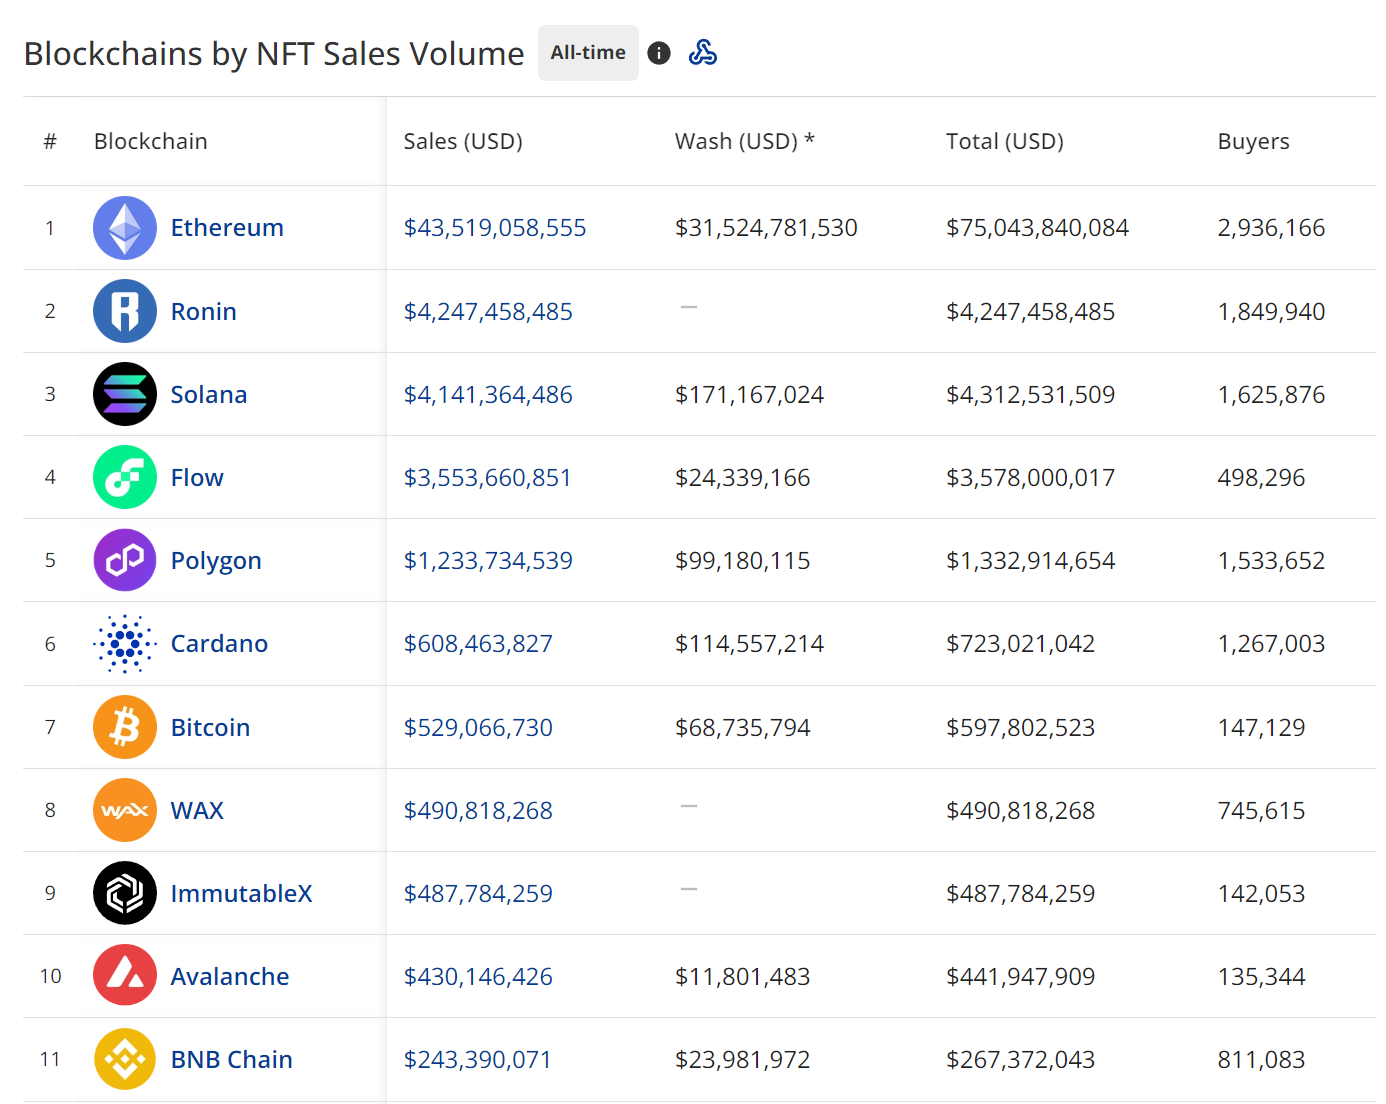1386x1104 pixels.
Task: Sort table by Buyers column header
Action: click(x=1253, y=141)
